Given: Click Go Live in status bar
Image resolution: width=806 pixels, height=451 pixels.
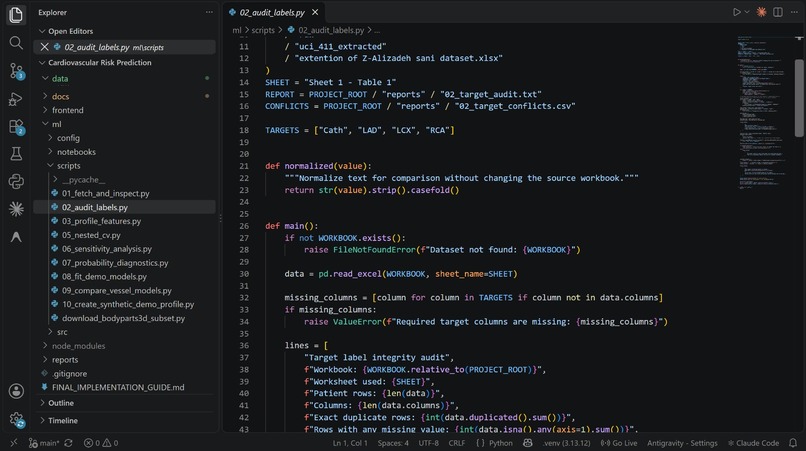Looking at the screenshot, I should tap(619, 443).
